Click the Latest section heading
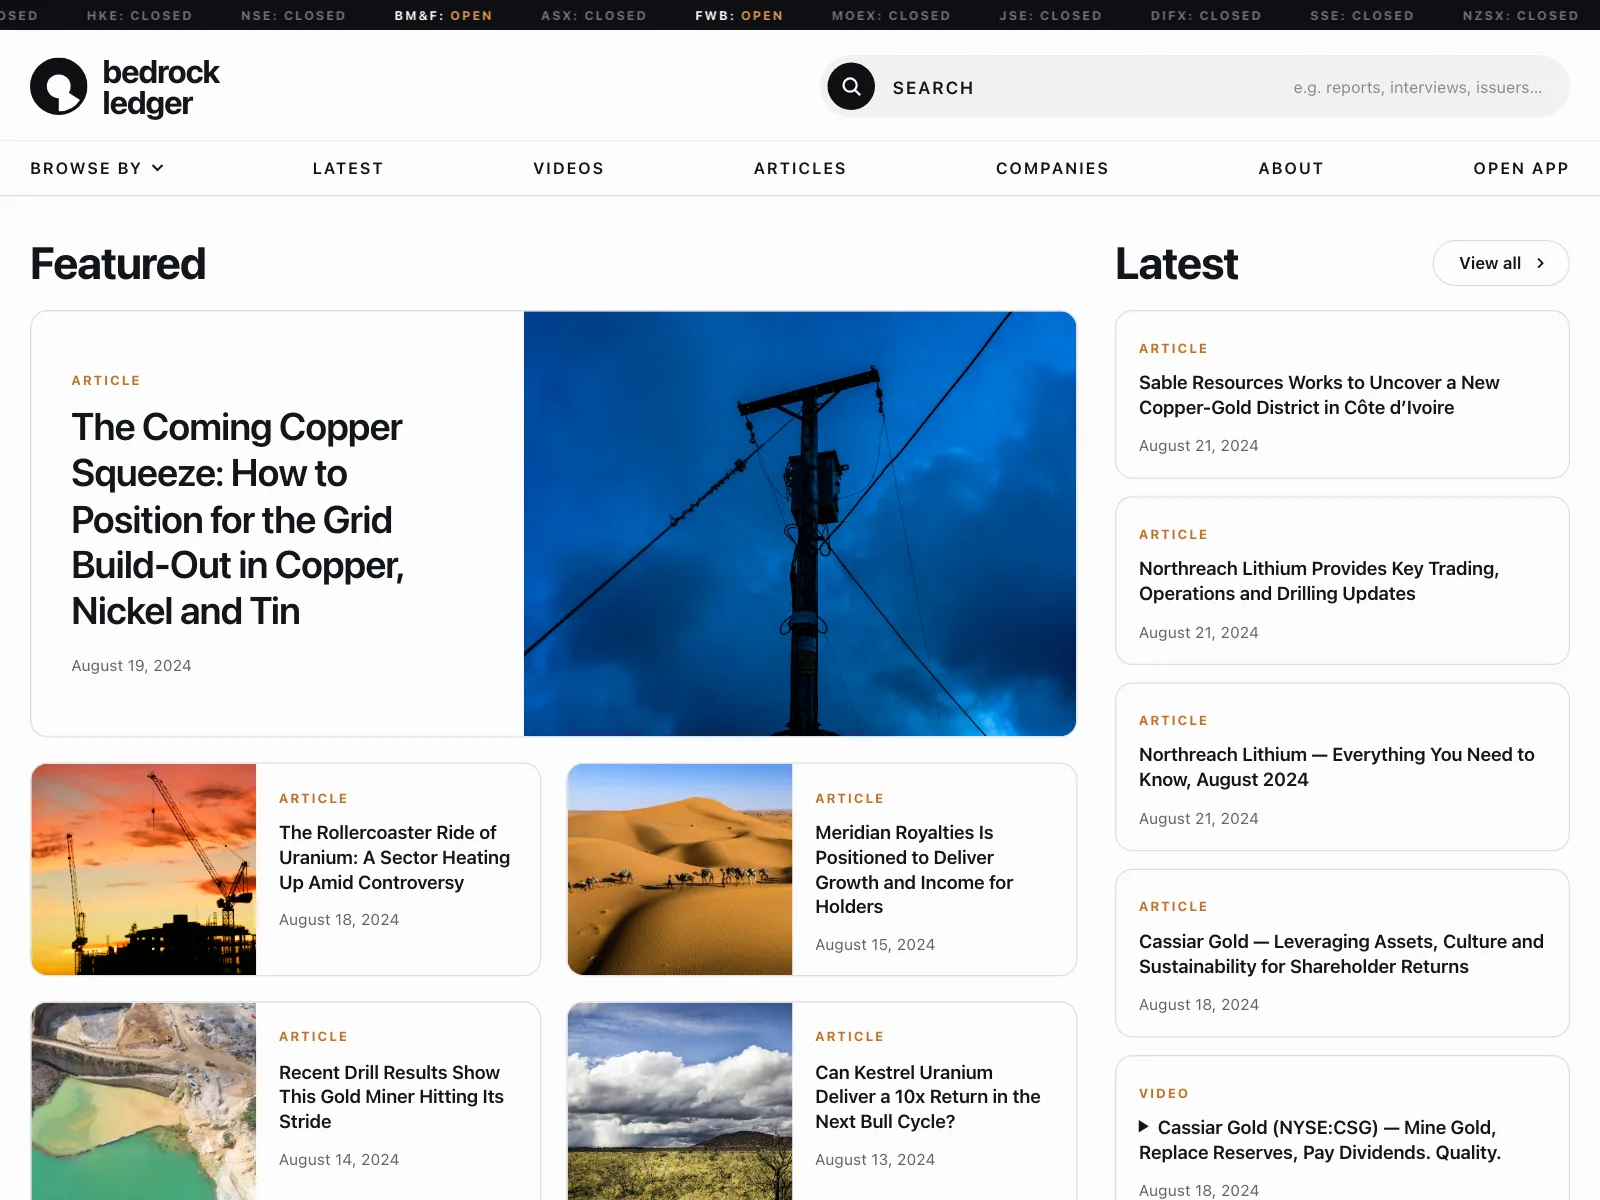The image size is (1600, 1200). coord(1177,264)
